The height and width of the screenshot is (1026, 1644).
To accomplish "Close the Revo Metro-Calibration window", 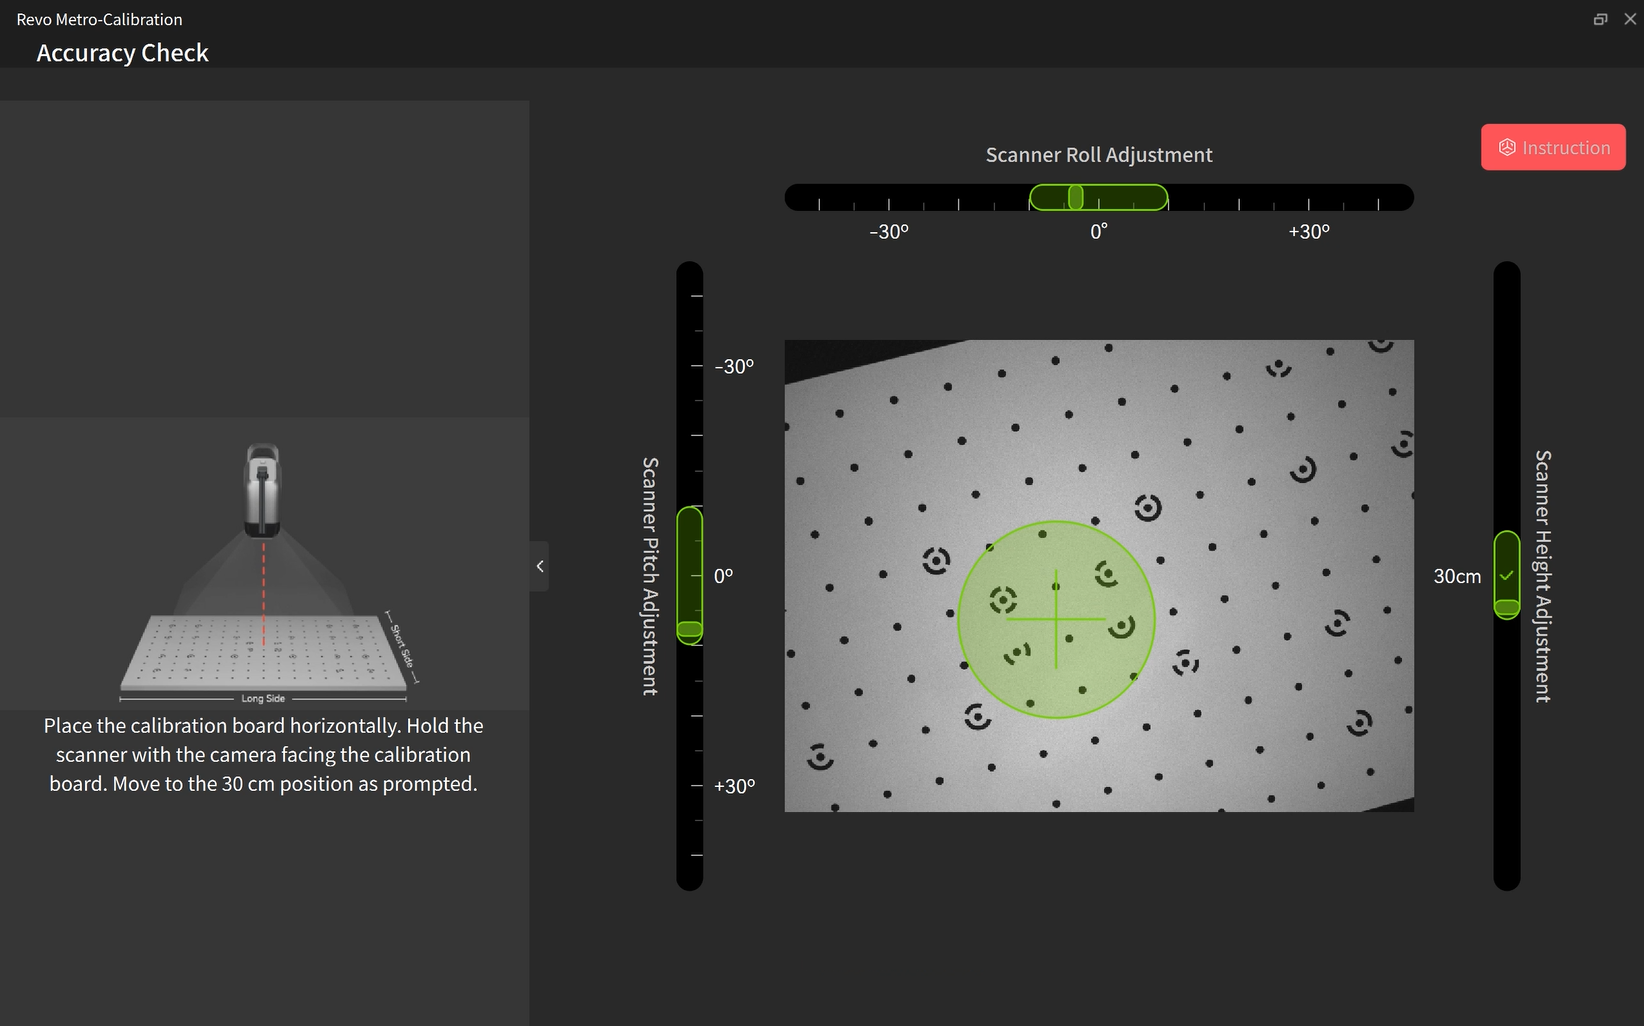I will pos(1630,19).
